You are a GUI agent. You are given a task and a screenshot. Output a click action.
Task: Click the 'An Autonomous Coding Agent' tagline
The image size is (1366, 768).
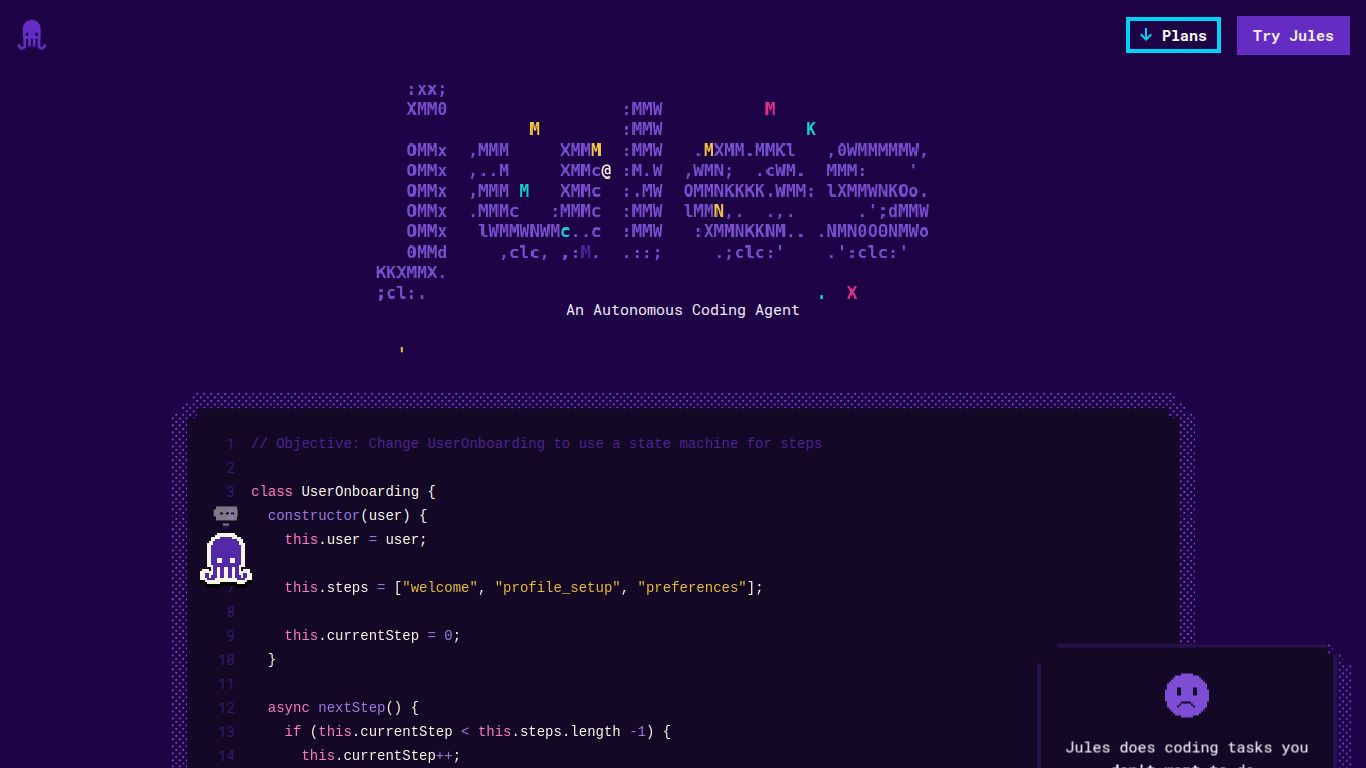683,310
